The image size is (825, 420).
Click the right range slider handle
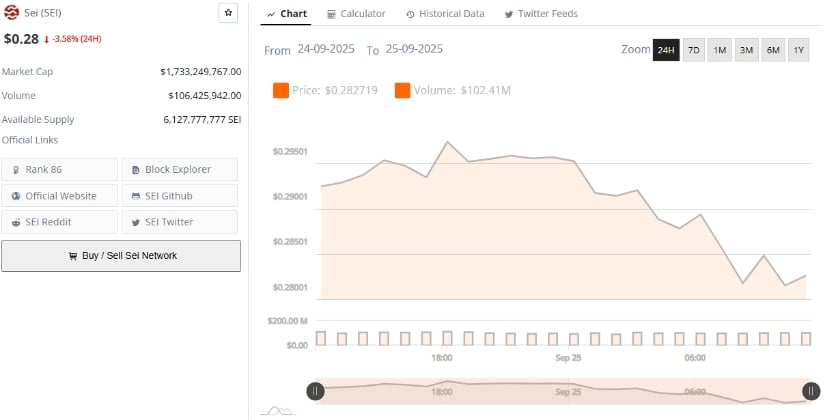810,392
